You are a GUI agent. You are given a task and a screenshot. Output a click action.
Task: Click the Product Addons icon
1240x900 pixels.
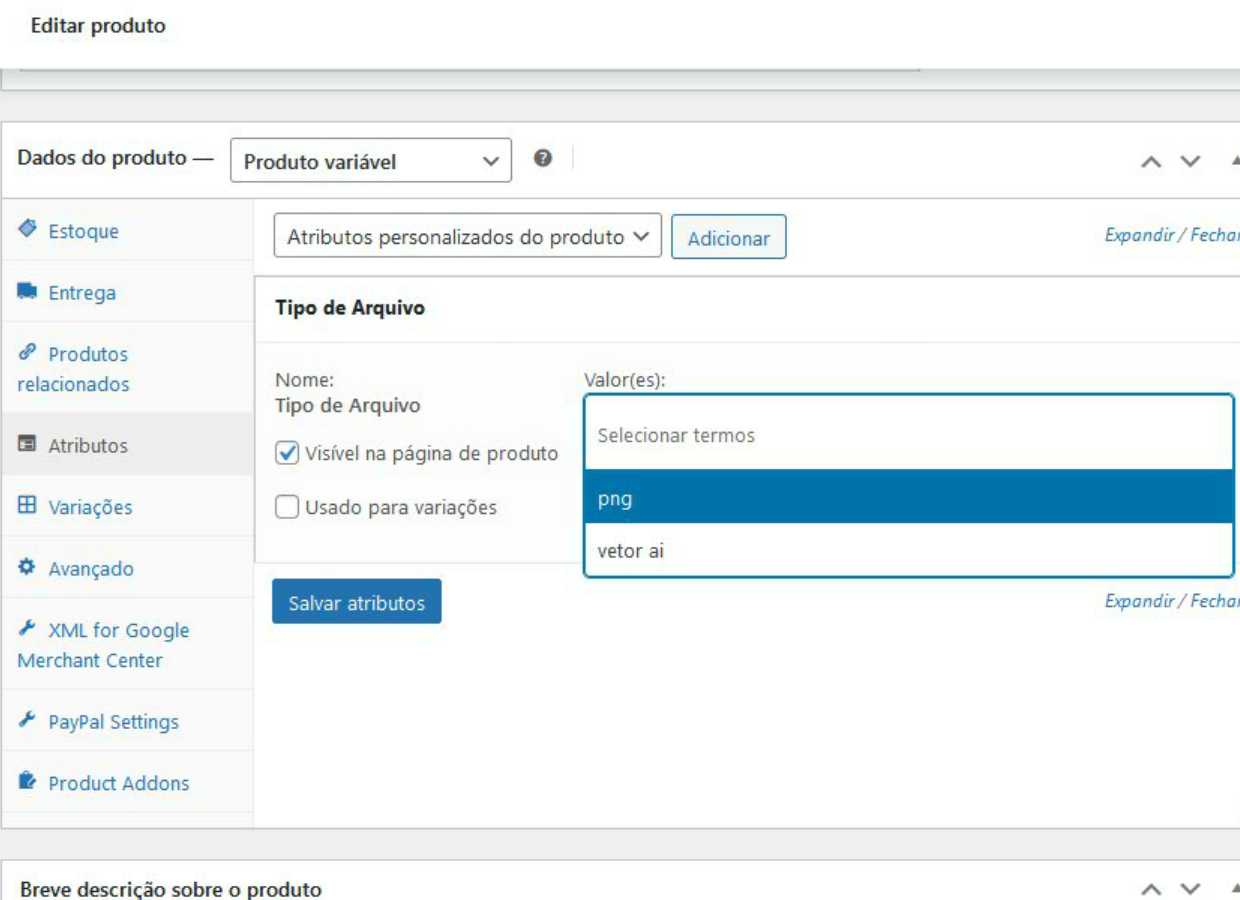point(27,782)
